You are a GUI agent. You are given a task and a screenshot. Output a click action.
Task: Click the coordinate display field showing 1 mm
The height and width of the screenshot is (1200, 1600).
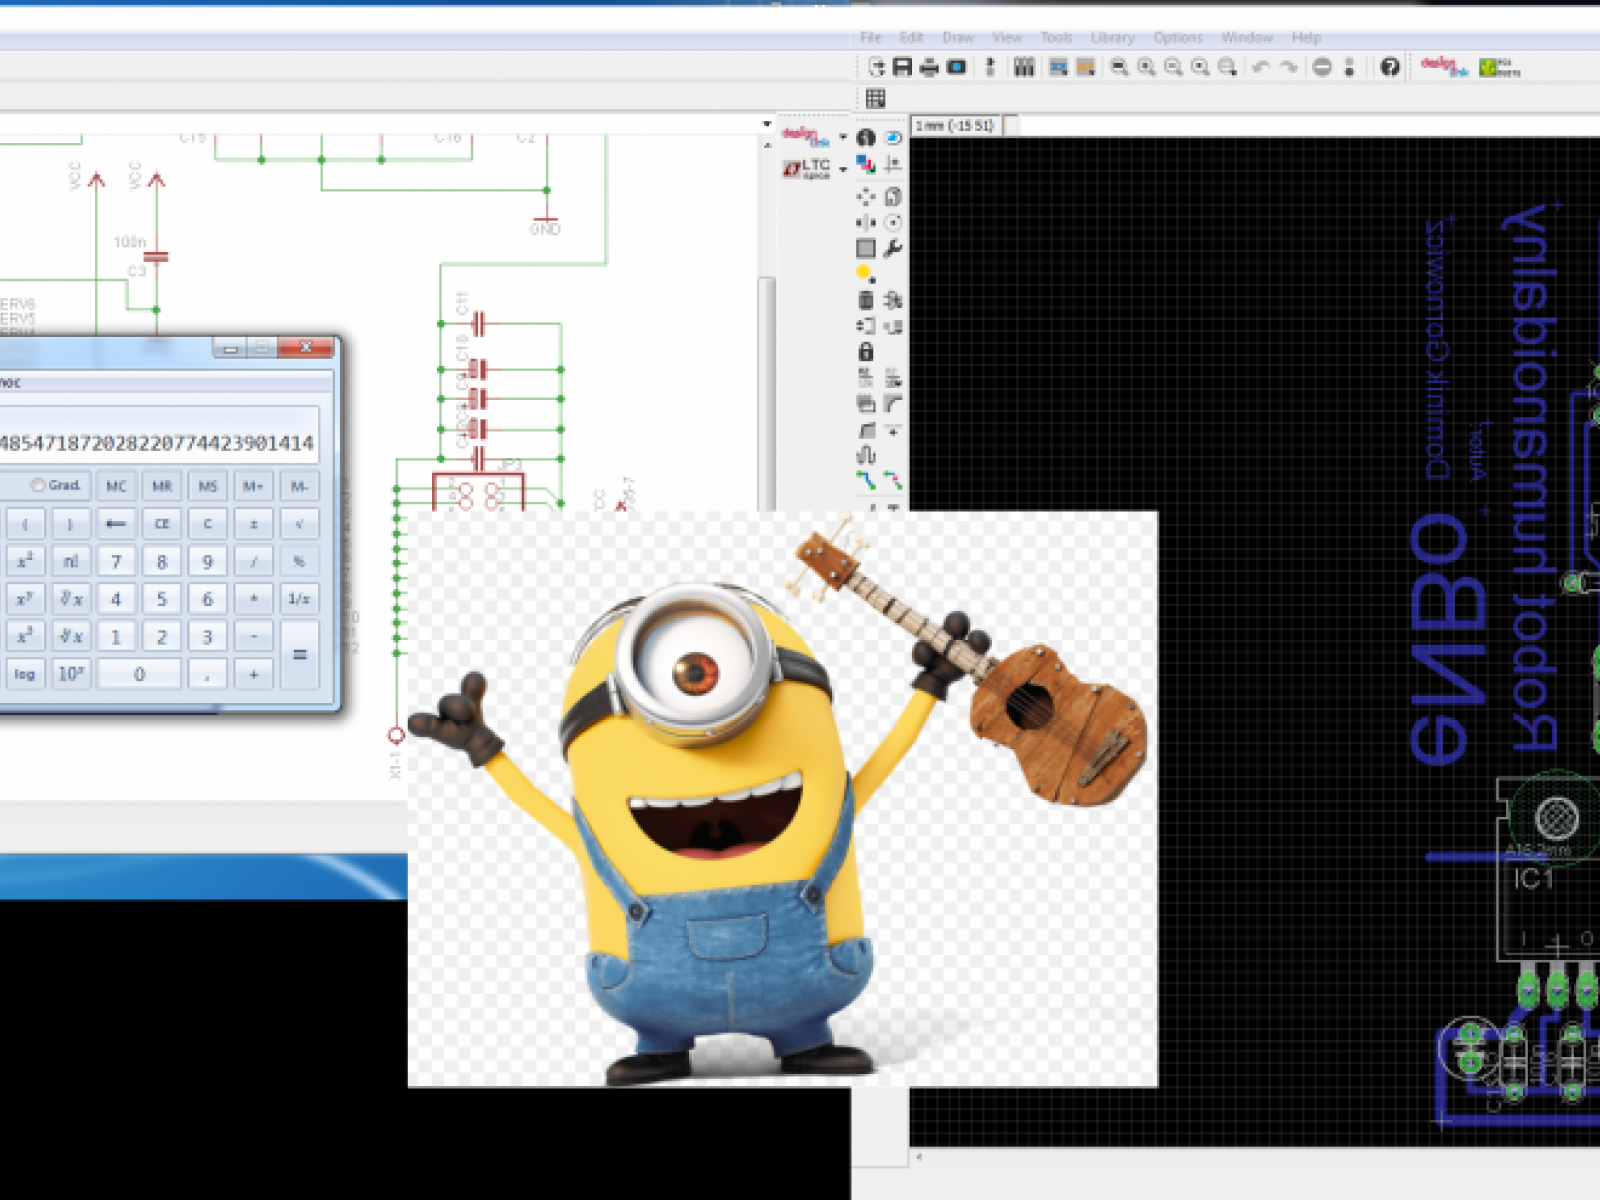956,126
